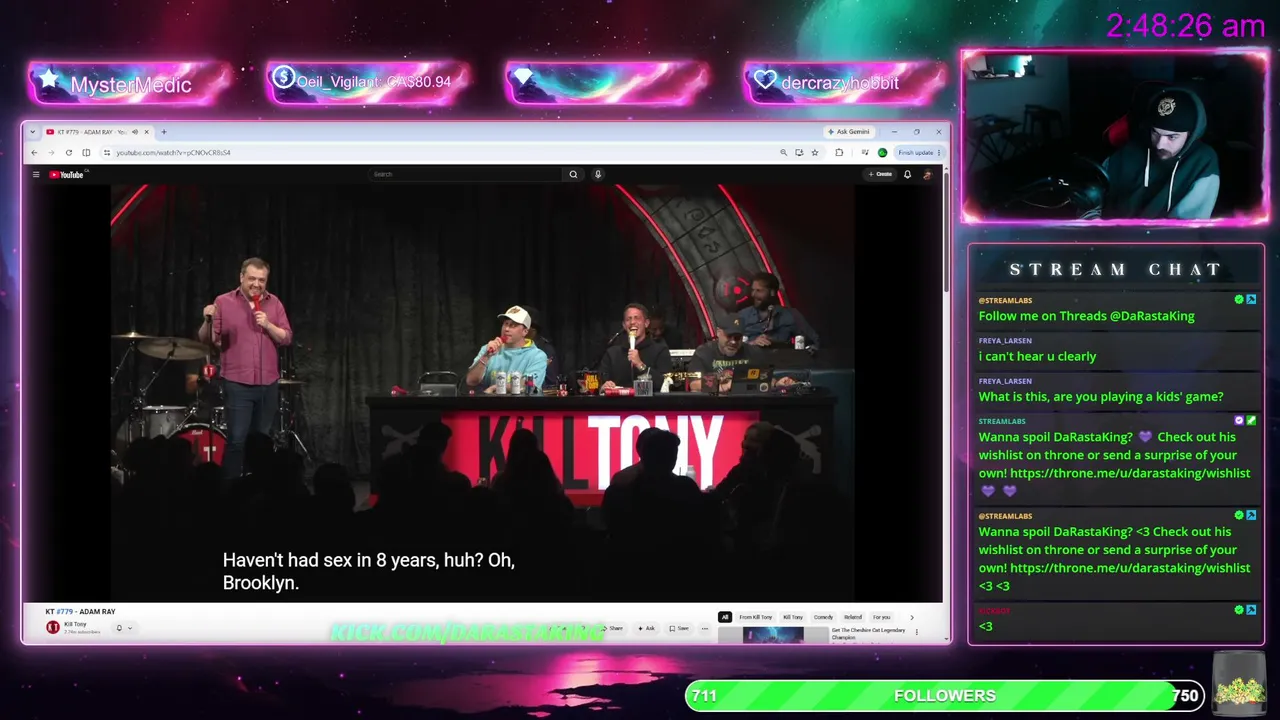Screen dimensions: 1280x720
Task: Click the browser address bar URL
Action: [173, 152]
